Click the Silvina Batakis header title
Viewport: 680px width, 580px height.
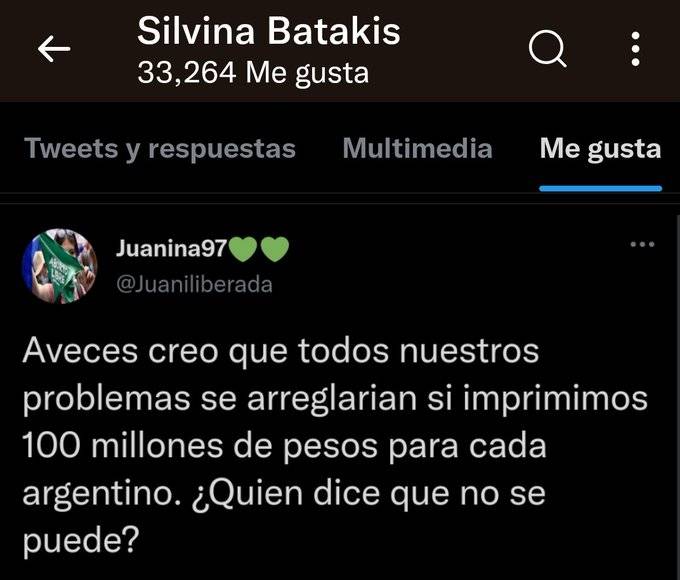tap(269, 31)
